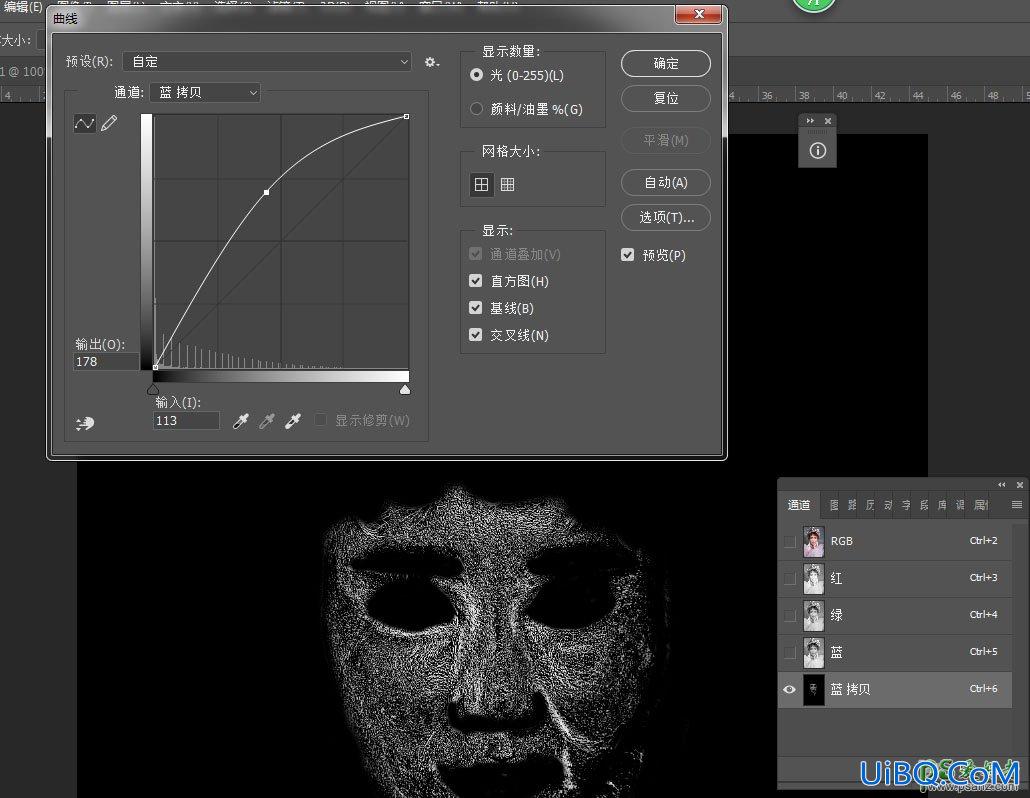1030x798 pixels.
Task: Toggle the Baseline checkbox
Action: [x=476, y=307]
